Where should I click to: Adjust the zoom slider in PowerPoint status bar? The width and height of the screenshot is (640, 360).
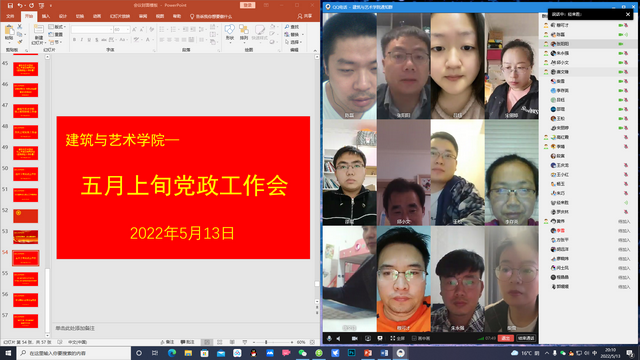point(266,342)
